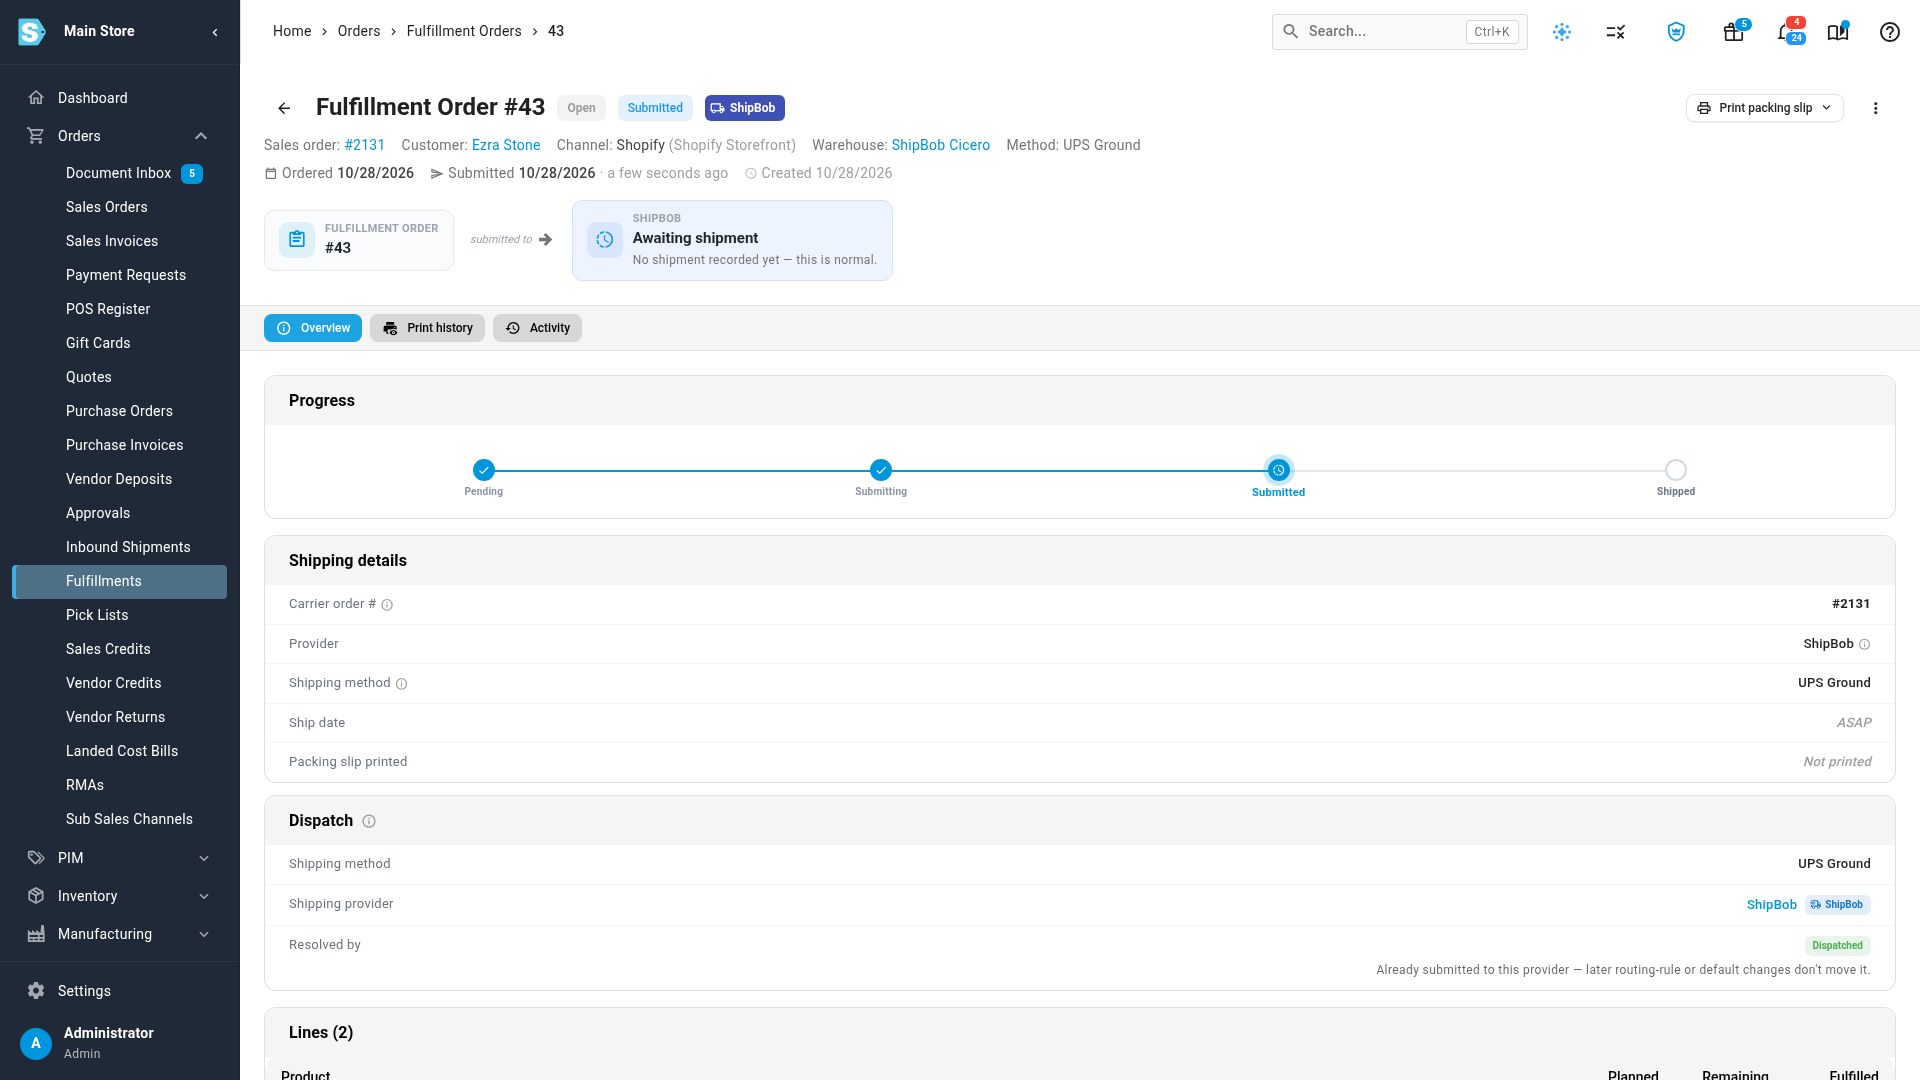The width and height of the screenshot is (1920, 1080).
Task: Click the Submitted progress step marker
Action: 1278,470
